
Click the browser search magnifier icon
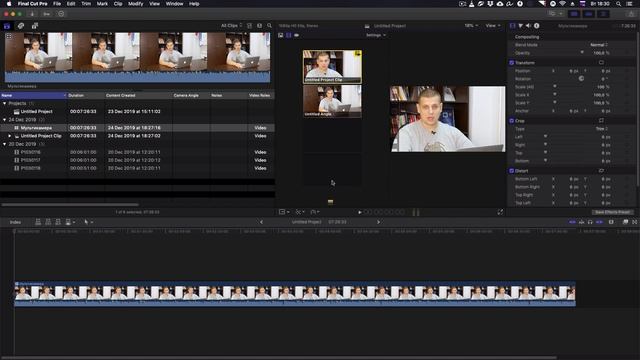pyautogui.click(x=269, y=26)
